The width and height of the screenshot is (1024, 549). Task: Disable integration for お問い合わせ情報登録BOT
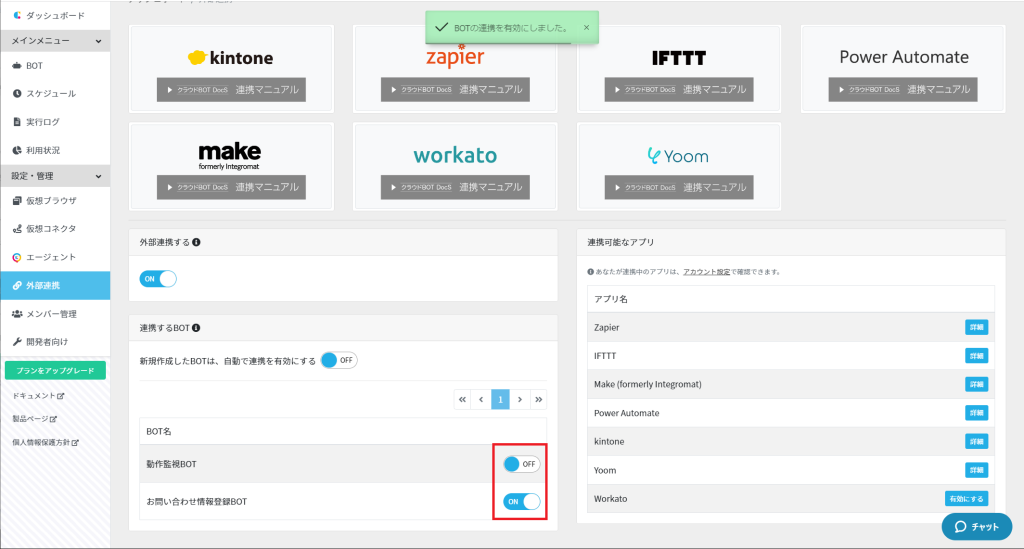click(521, 501)
